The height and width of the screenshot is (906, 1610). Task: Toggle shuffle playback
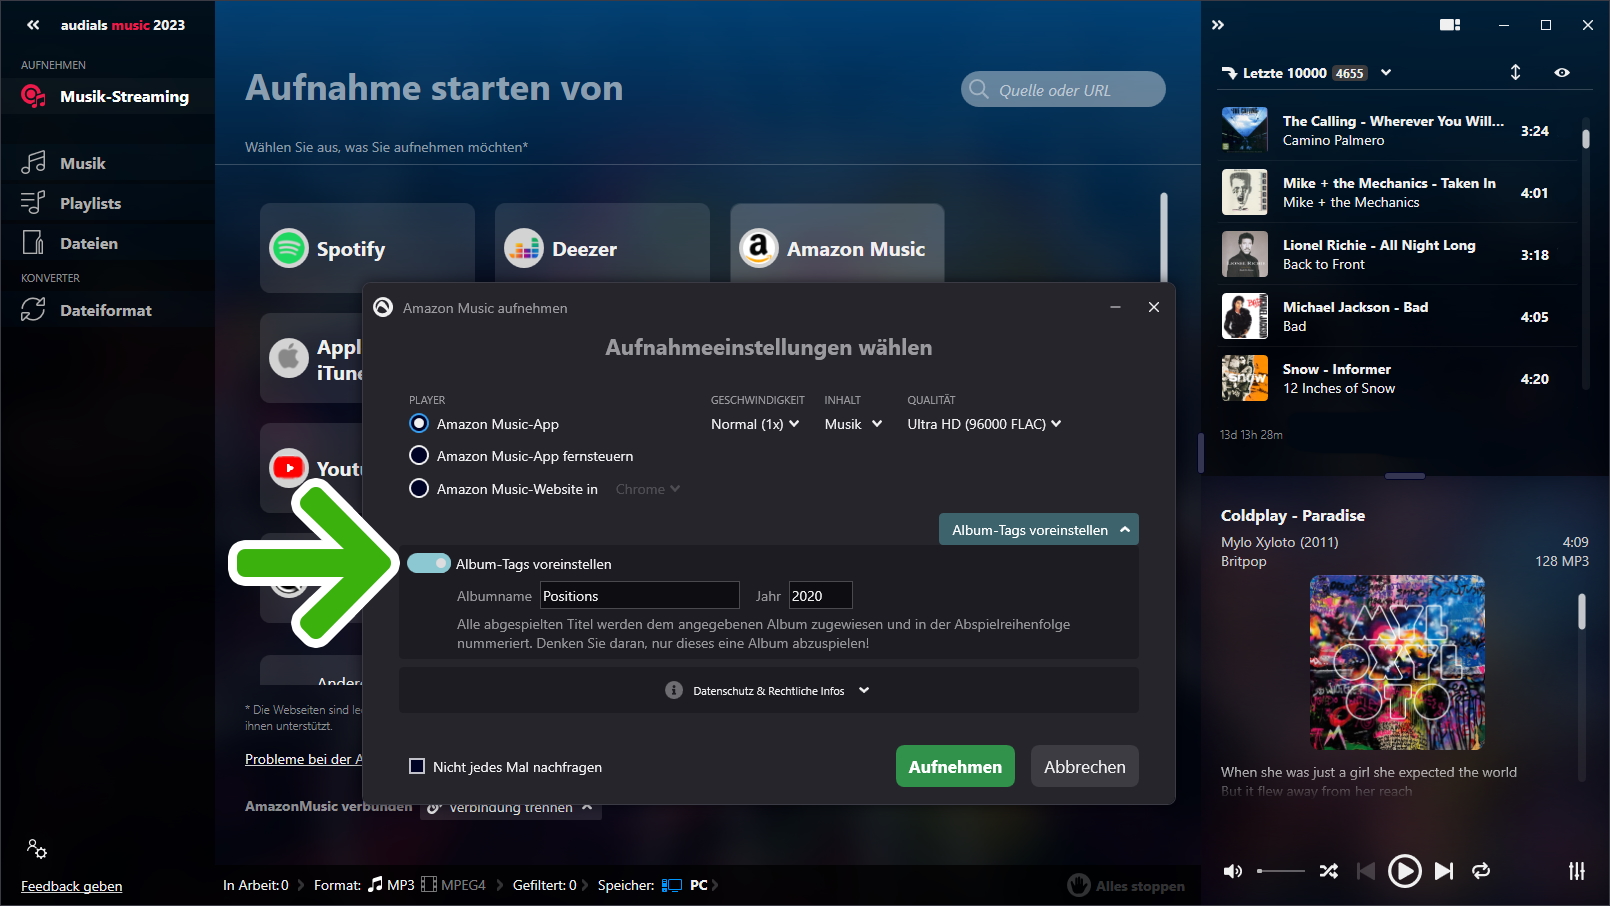pyautogui.click(x=1329, y=871)
